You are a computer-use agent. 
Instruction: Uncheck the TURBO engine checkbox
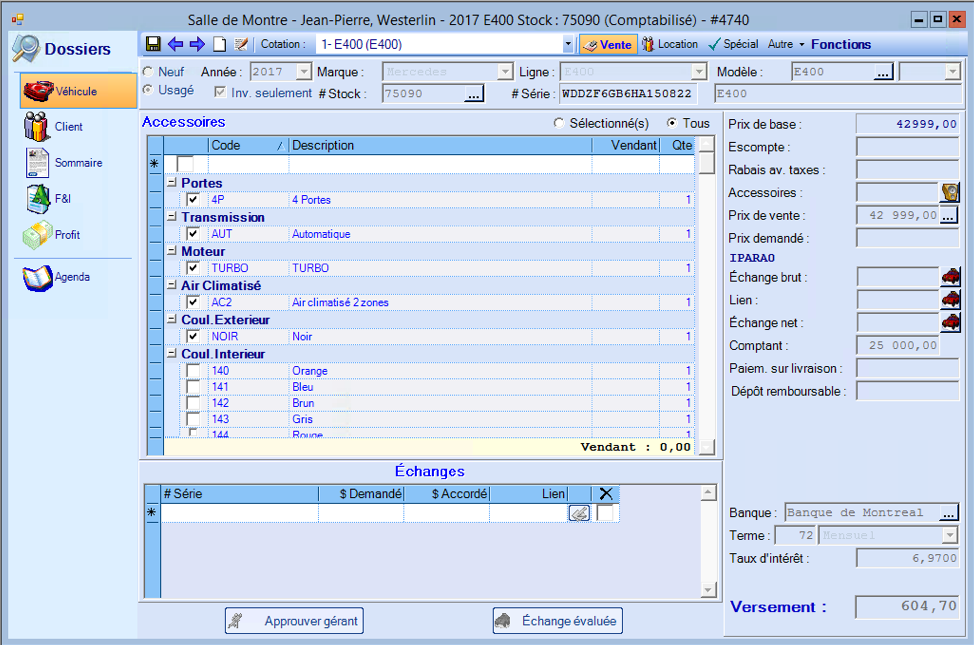193,268
